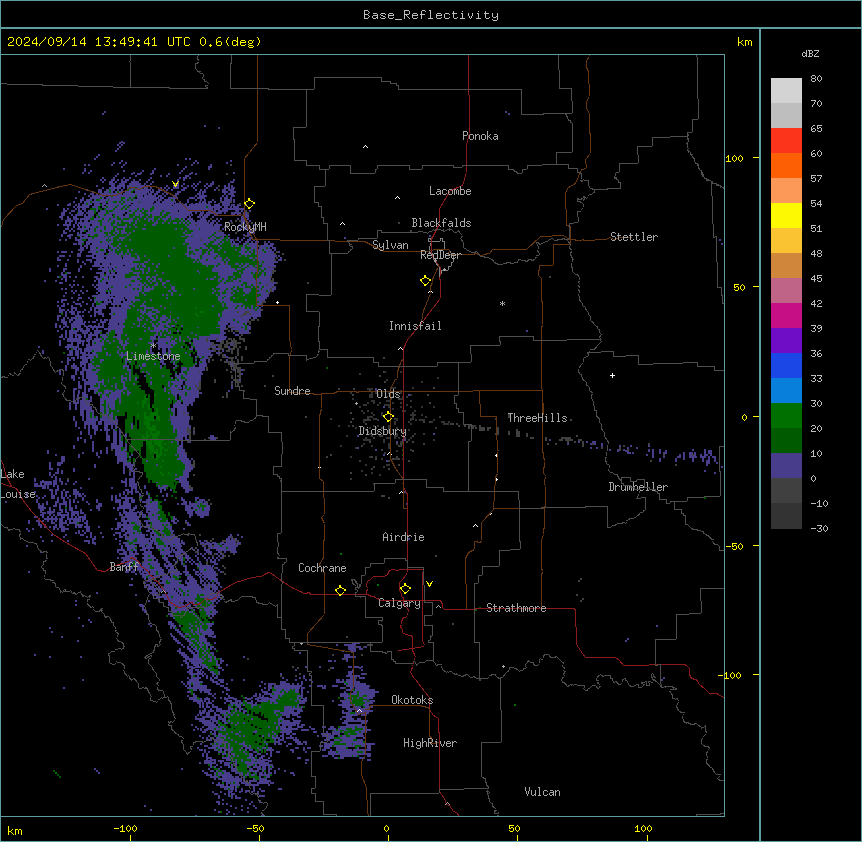The height and width of the screenshot is (842, 862).
Task: Click the dBZ legend heading
Action: point(810,53)
